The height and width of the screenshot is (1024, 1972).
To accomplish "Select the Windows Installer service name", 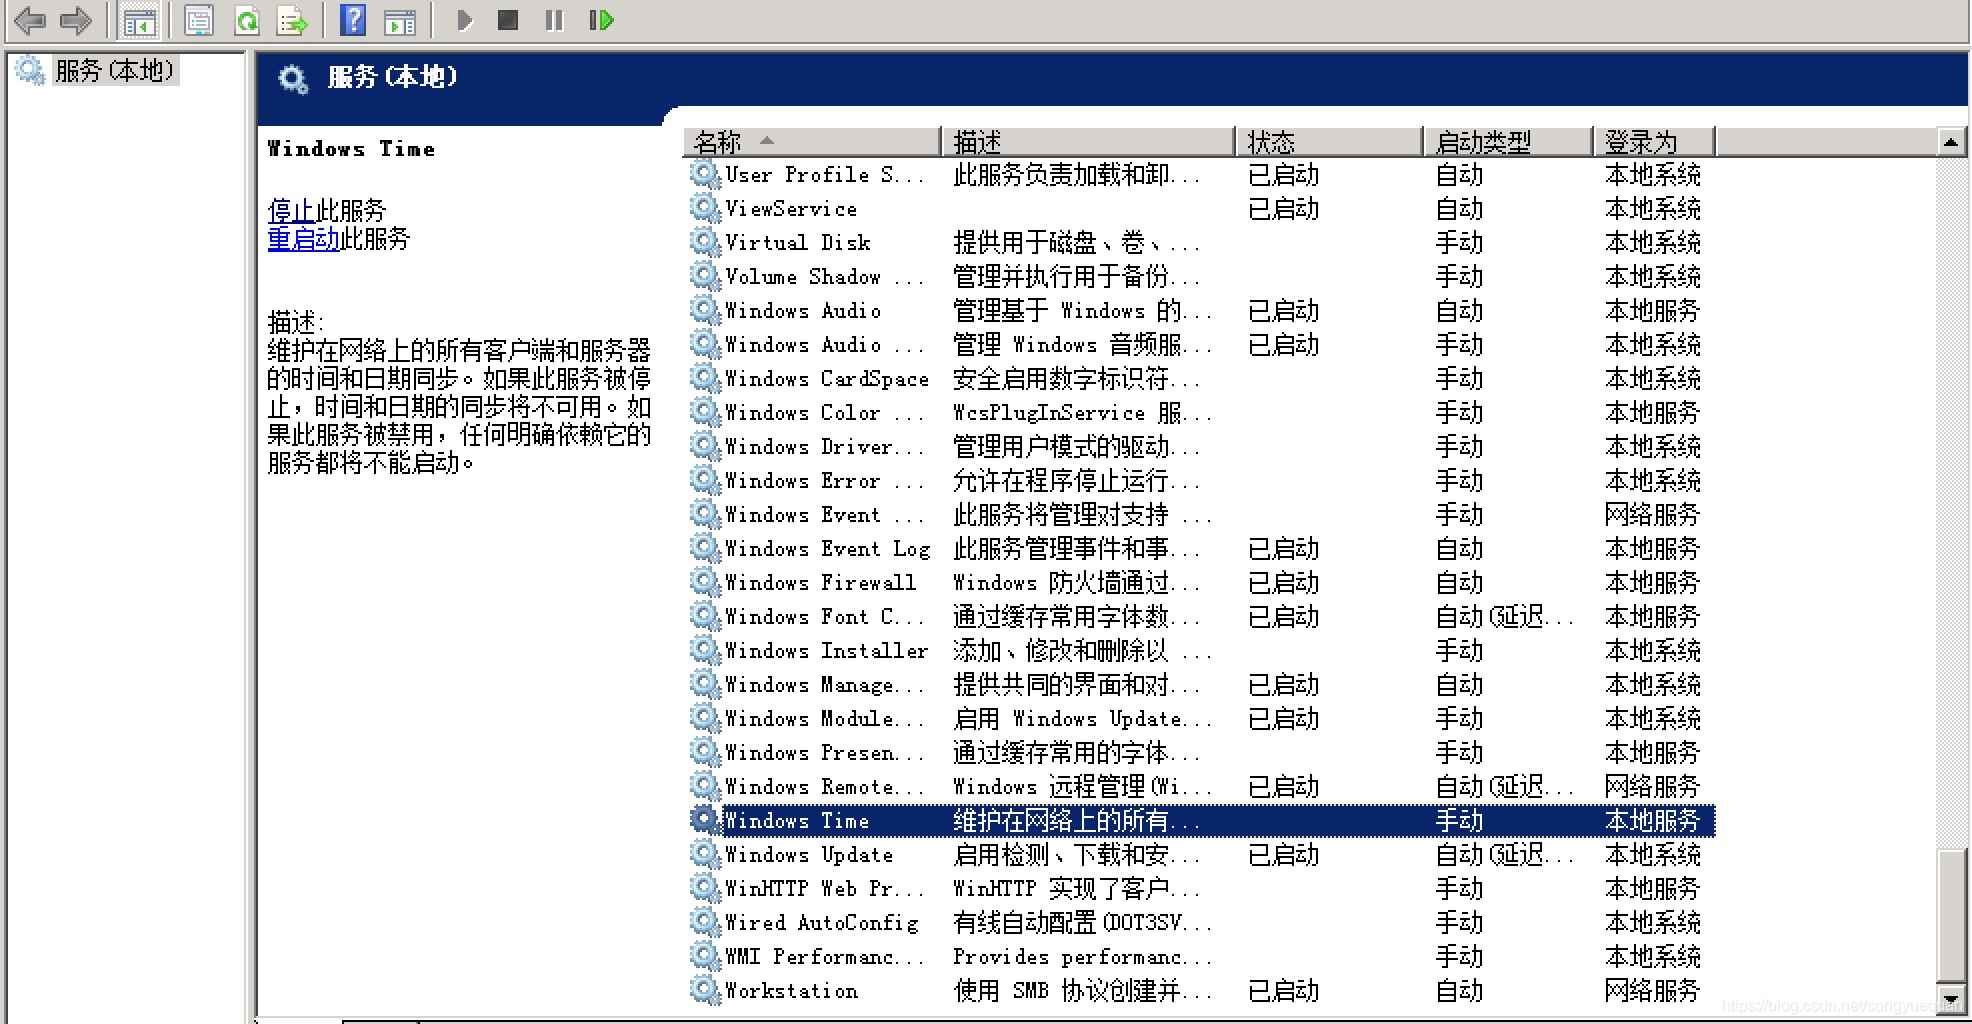I will click(827, 650).
